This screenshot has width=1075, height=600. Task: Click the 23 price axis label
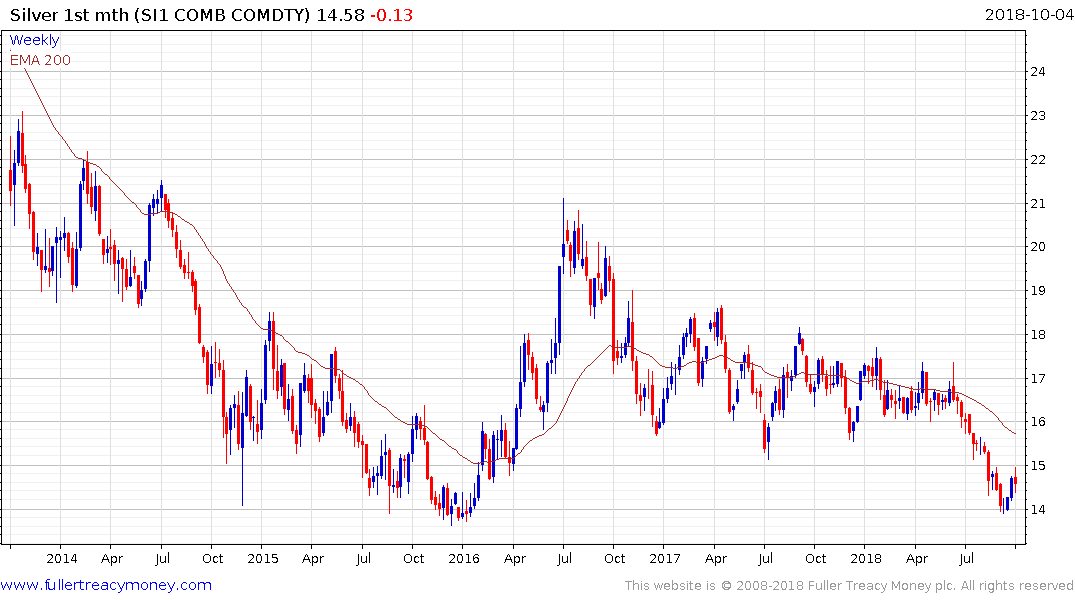(x=1038, y=115)
